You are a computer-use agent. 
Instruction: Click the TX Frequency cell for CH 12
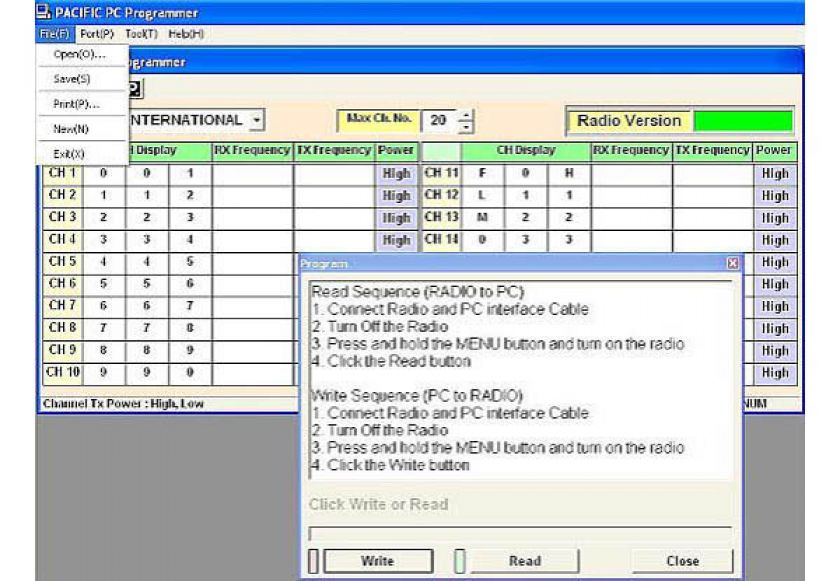pyautogui.click(x=713, y=196)
